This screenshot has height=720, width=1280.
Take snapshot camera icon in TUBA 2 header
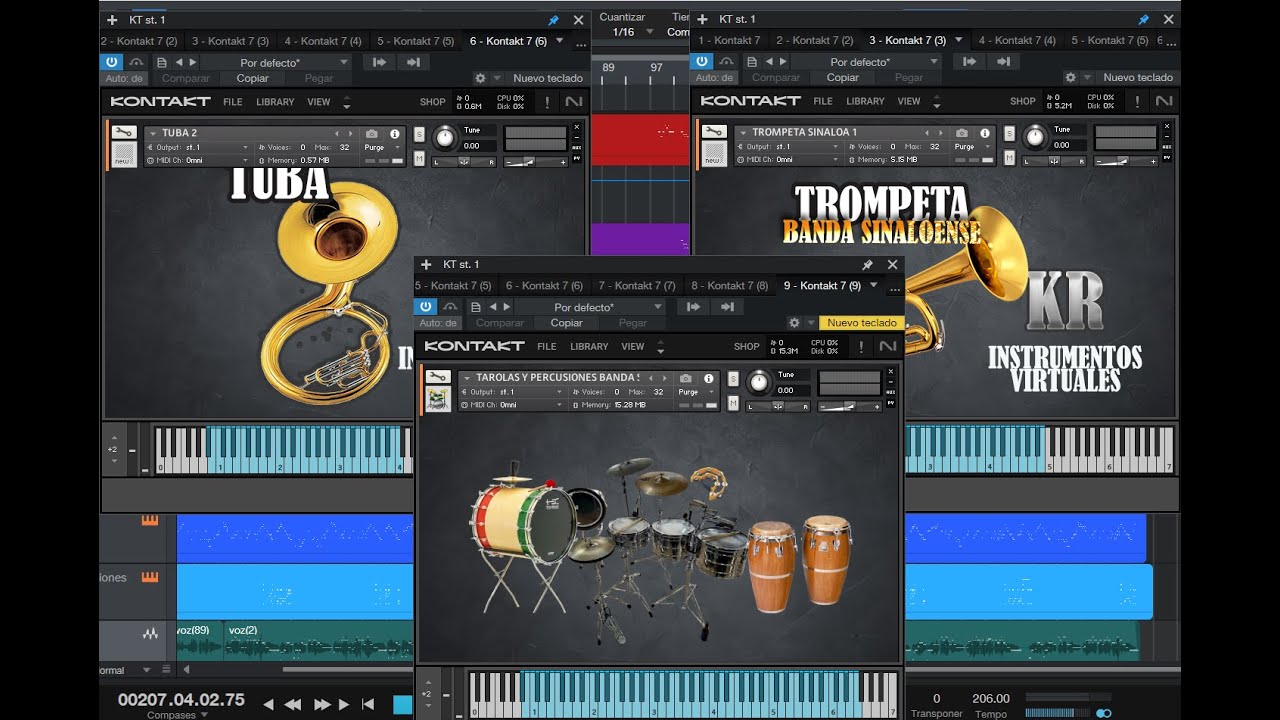[372, 133]
